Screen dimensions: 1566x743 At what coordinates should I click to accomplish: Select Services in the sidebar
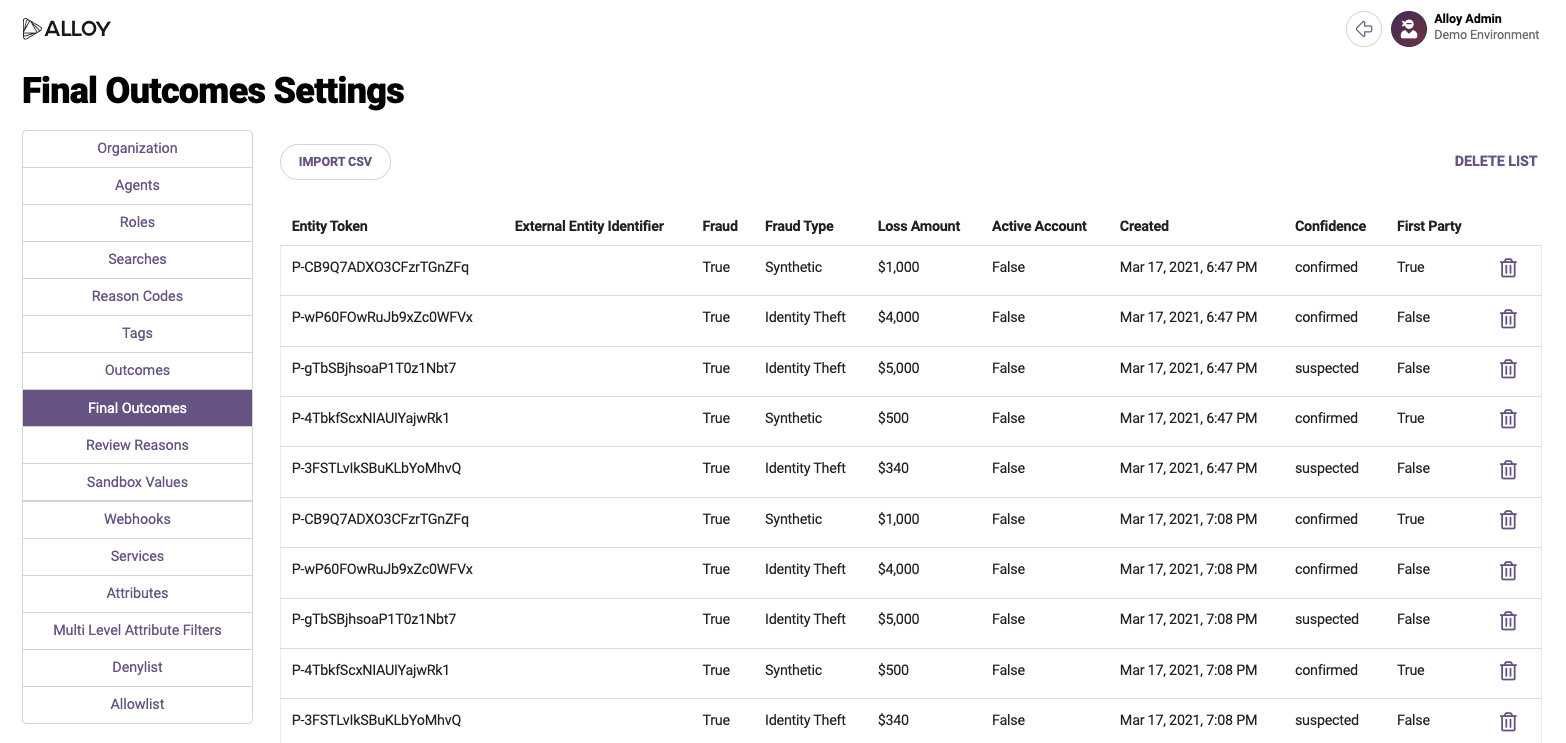pyautogui.click(x=137, y=556)
